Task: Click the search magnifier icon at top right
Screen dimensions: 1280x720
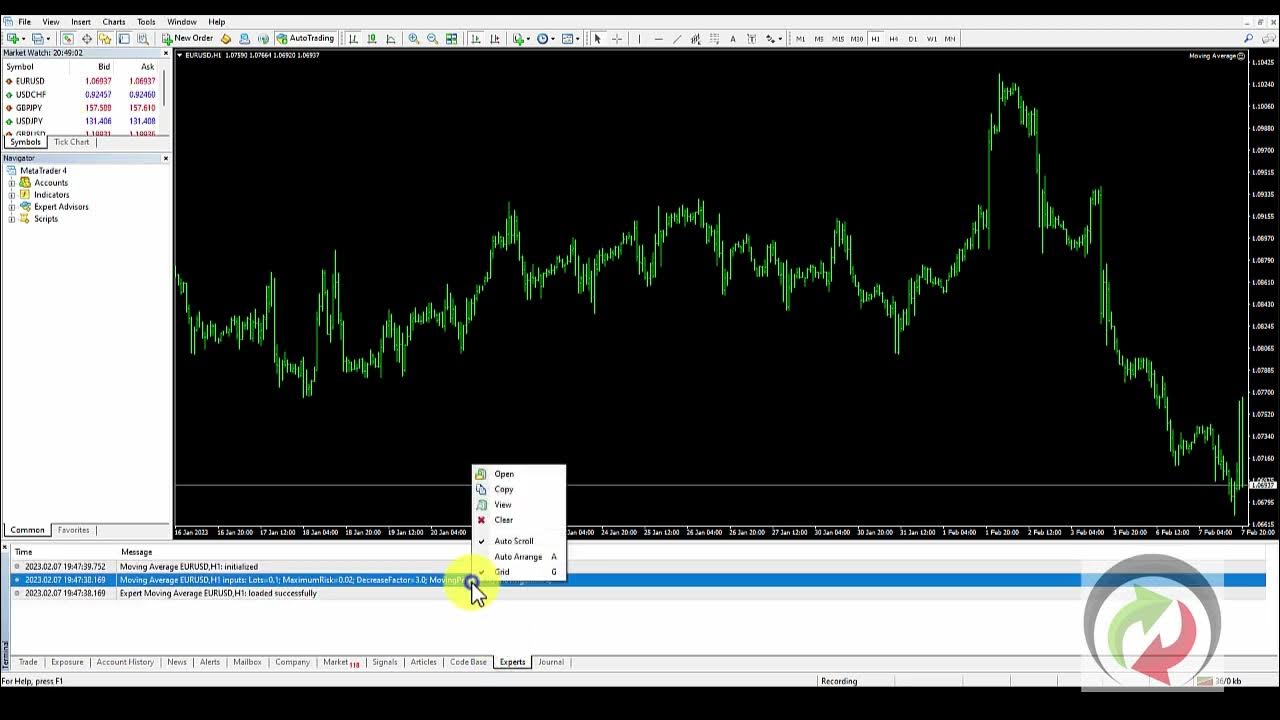Action: point(1248,39)
